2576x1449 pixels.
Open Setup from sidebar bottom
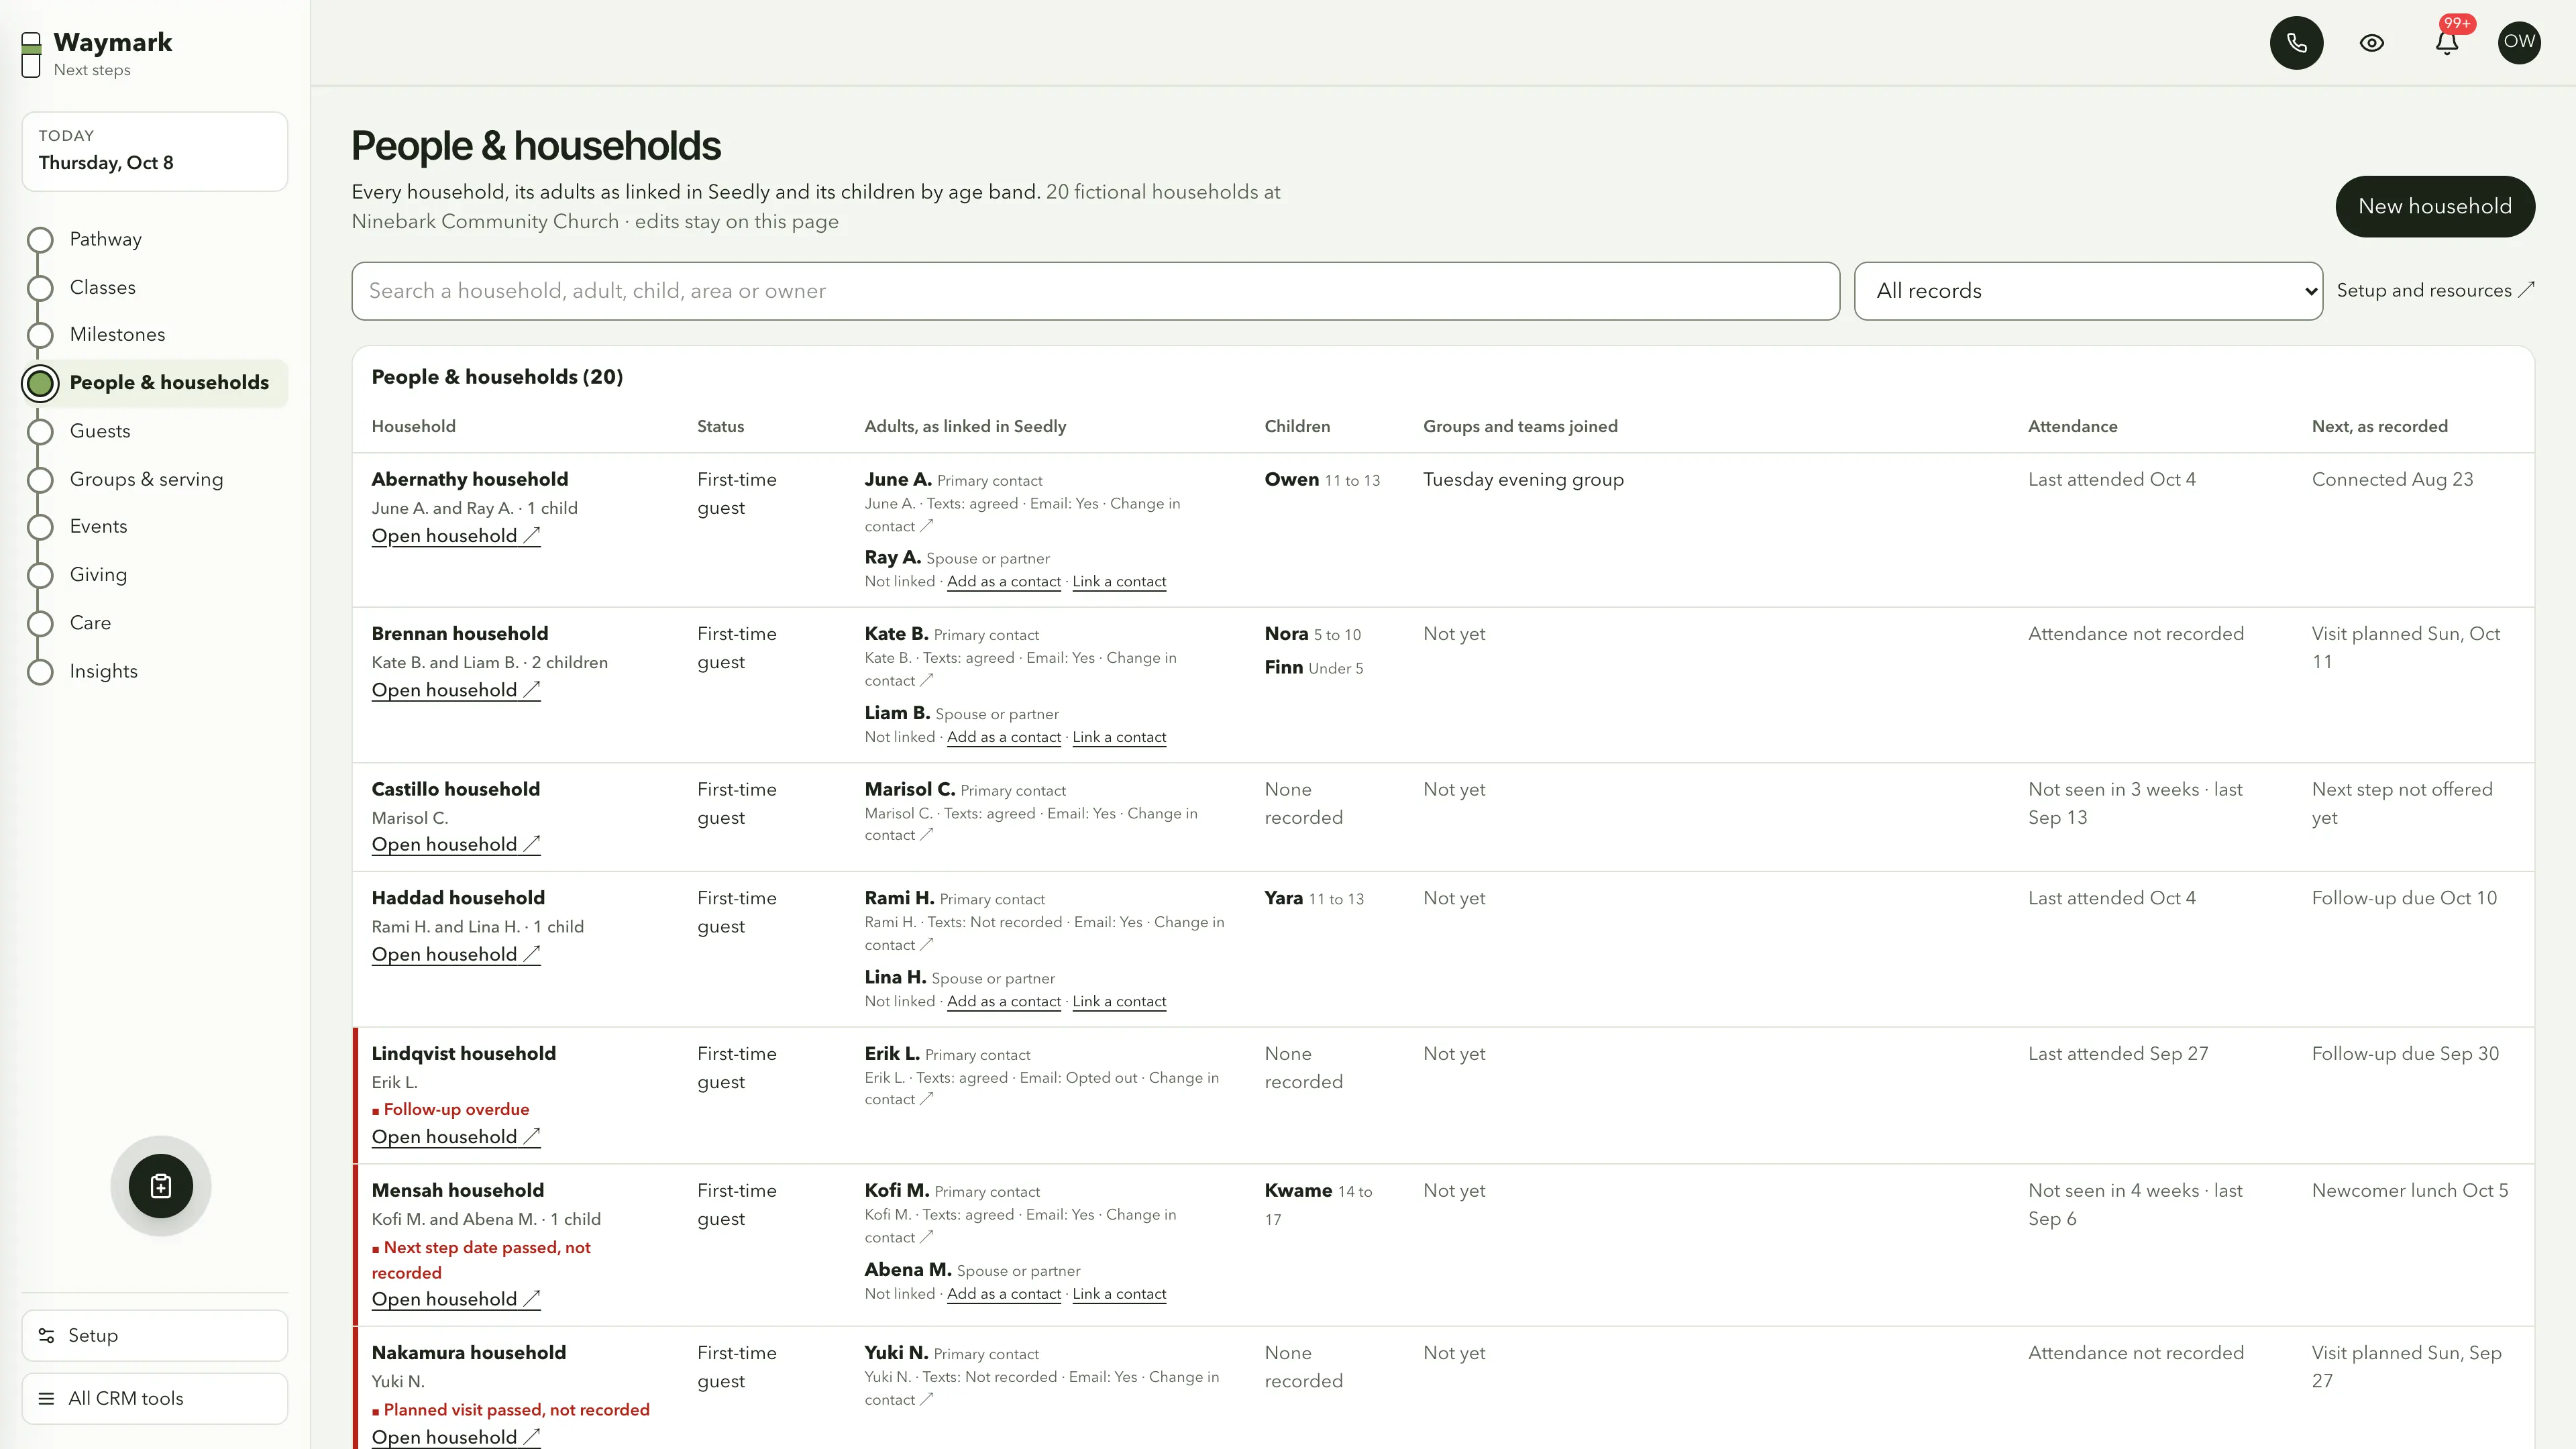155,1335
